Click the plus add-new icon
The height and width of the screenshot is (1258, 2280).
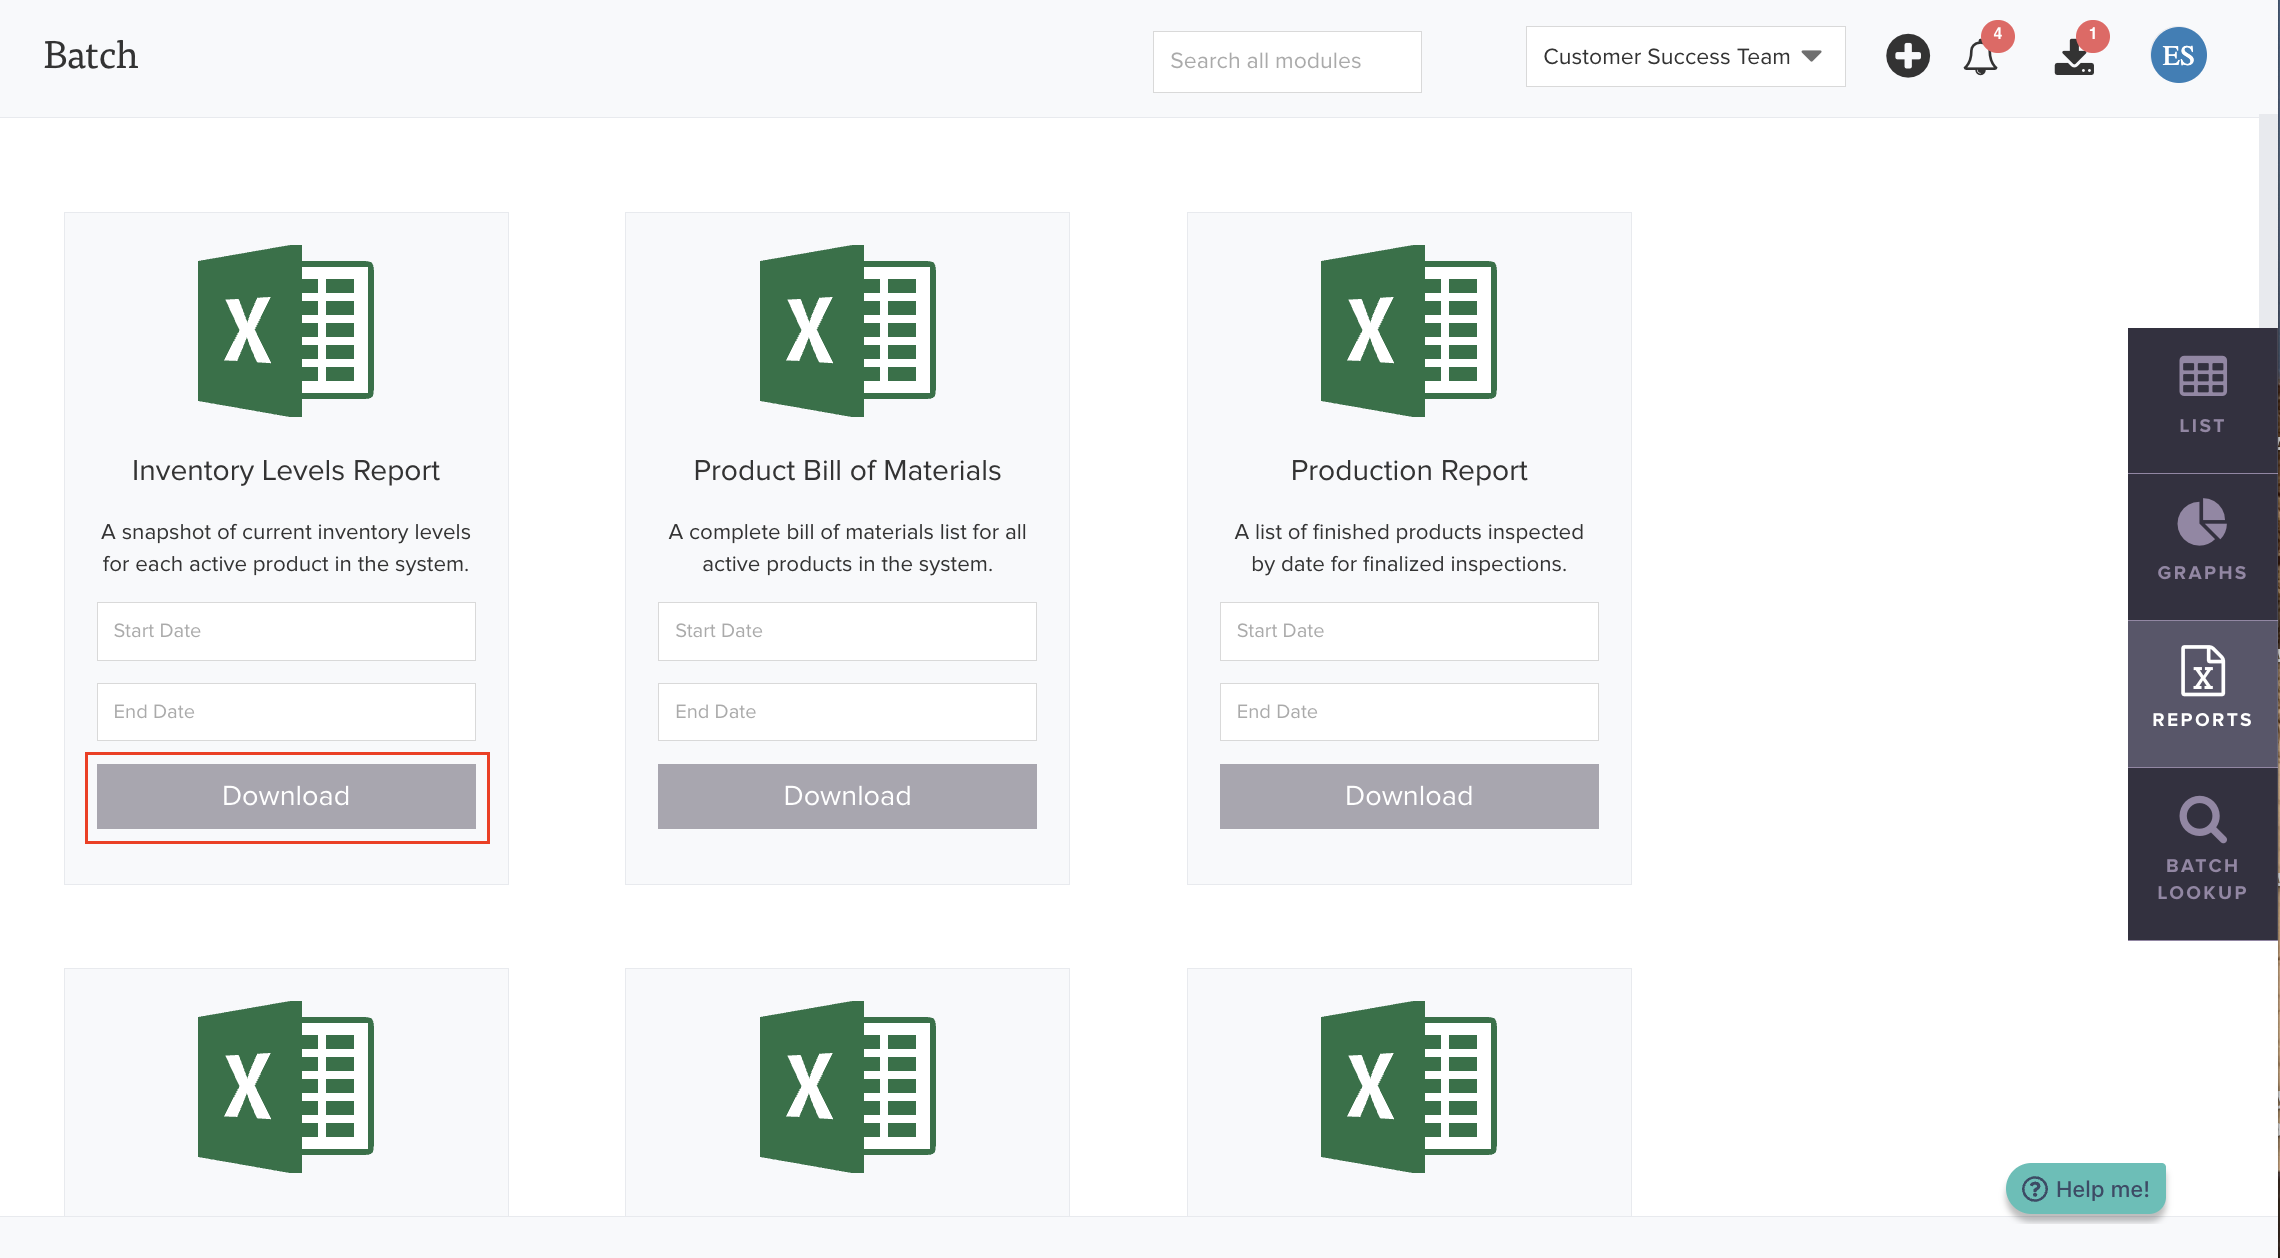(x=1907, y=56)
